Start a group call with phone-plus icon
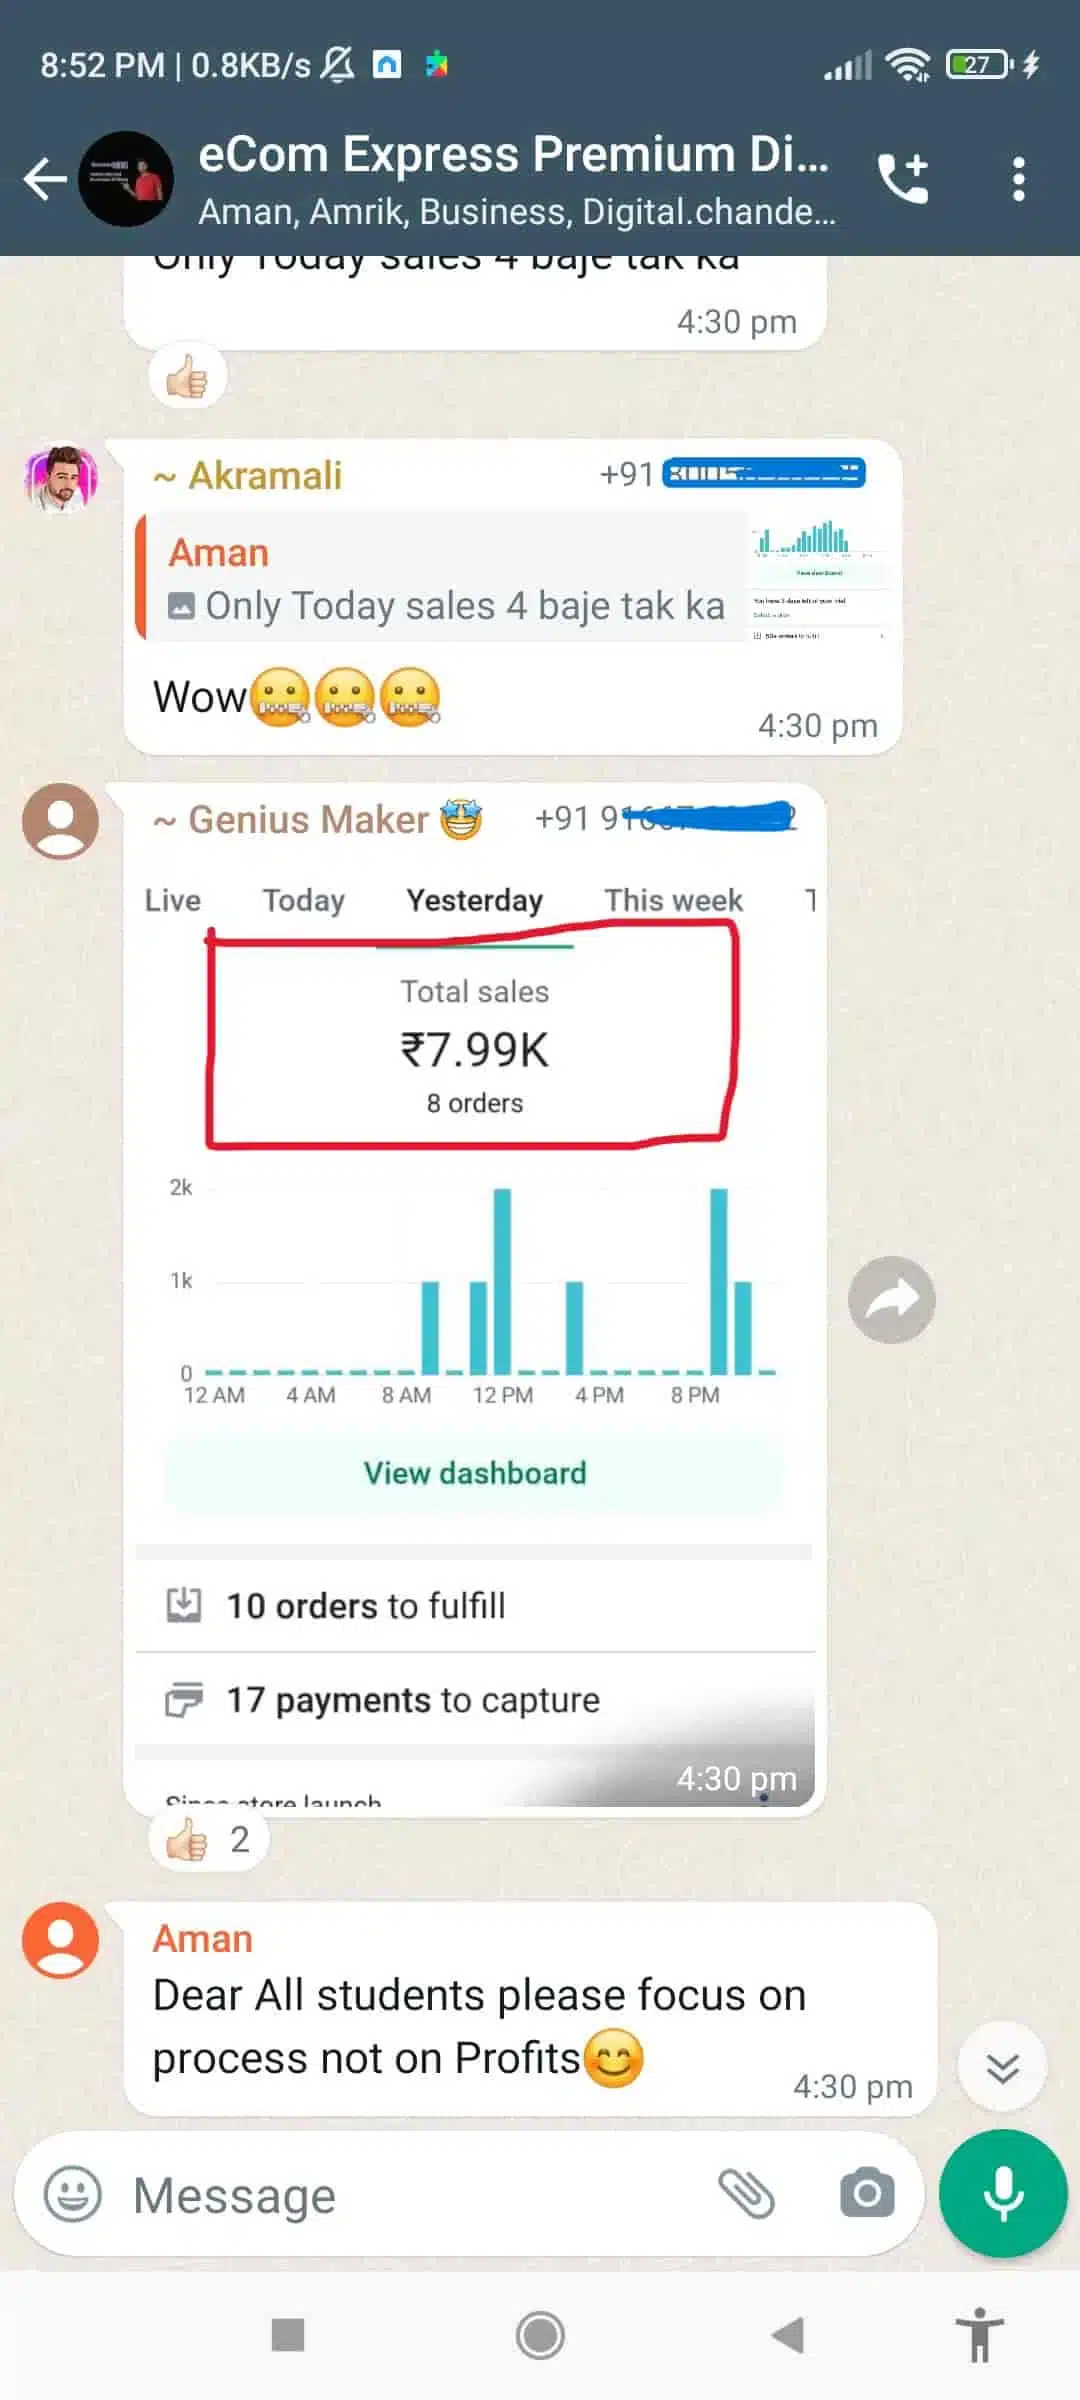 coord(903,179)
